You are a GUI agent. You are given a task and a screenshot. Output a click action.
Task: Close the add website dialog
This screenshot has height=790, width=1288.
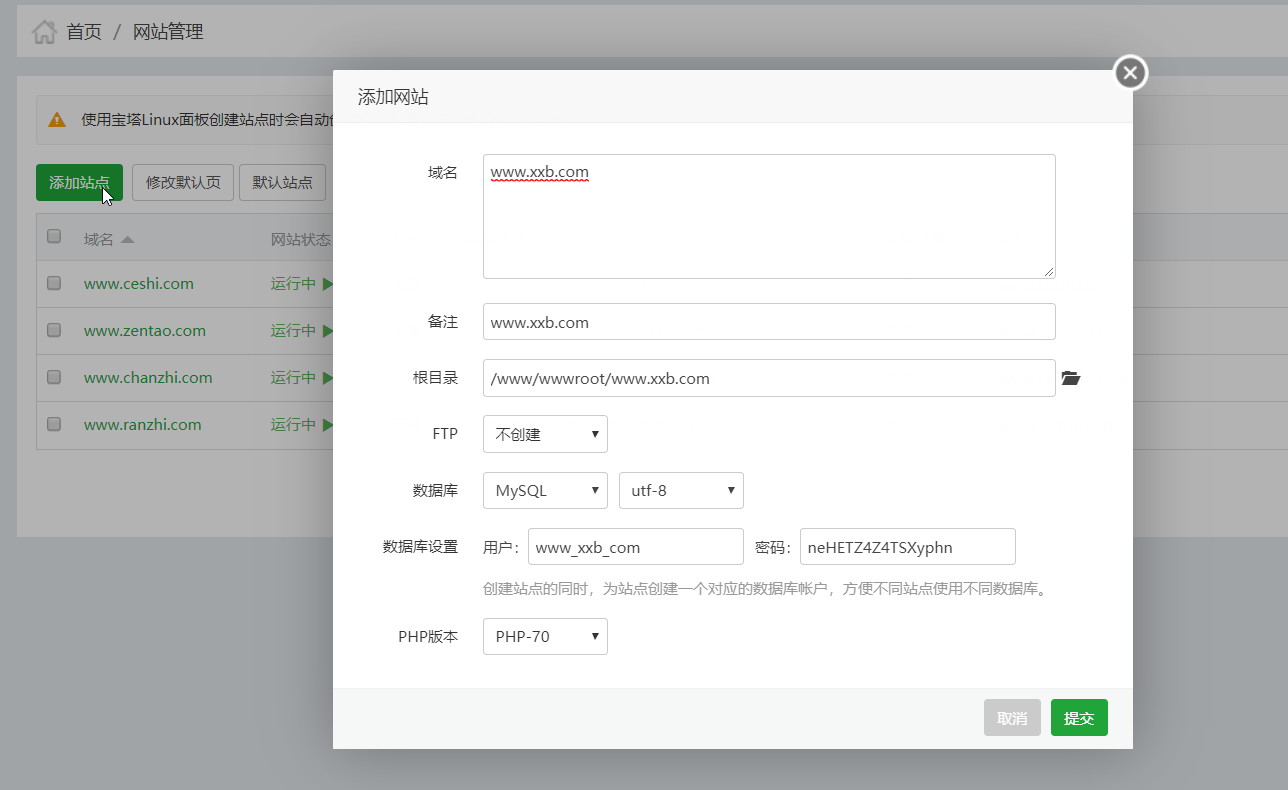pyautogui.click(x=1130, y=73)
